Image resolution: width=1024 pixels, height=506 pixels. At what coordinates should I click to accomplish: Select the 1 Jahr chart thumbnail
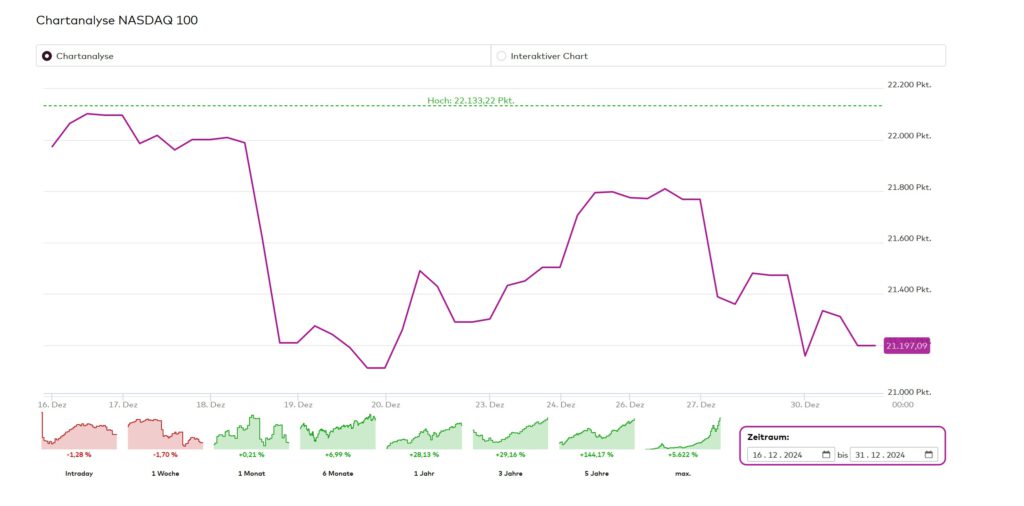coord(424,435)
